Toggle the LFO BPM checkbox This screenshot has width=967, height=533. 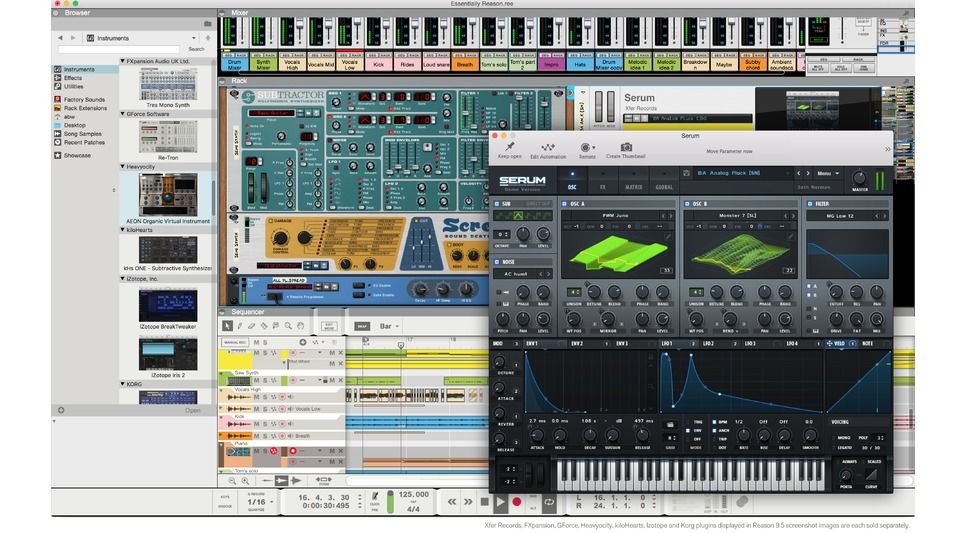click(x=714, y=422)
